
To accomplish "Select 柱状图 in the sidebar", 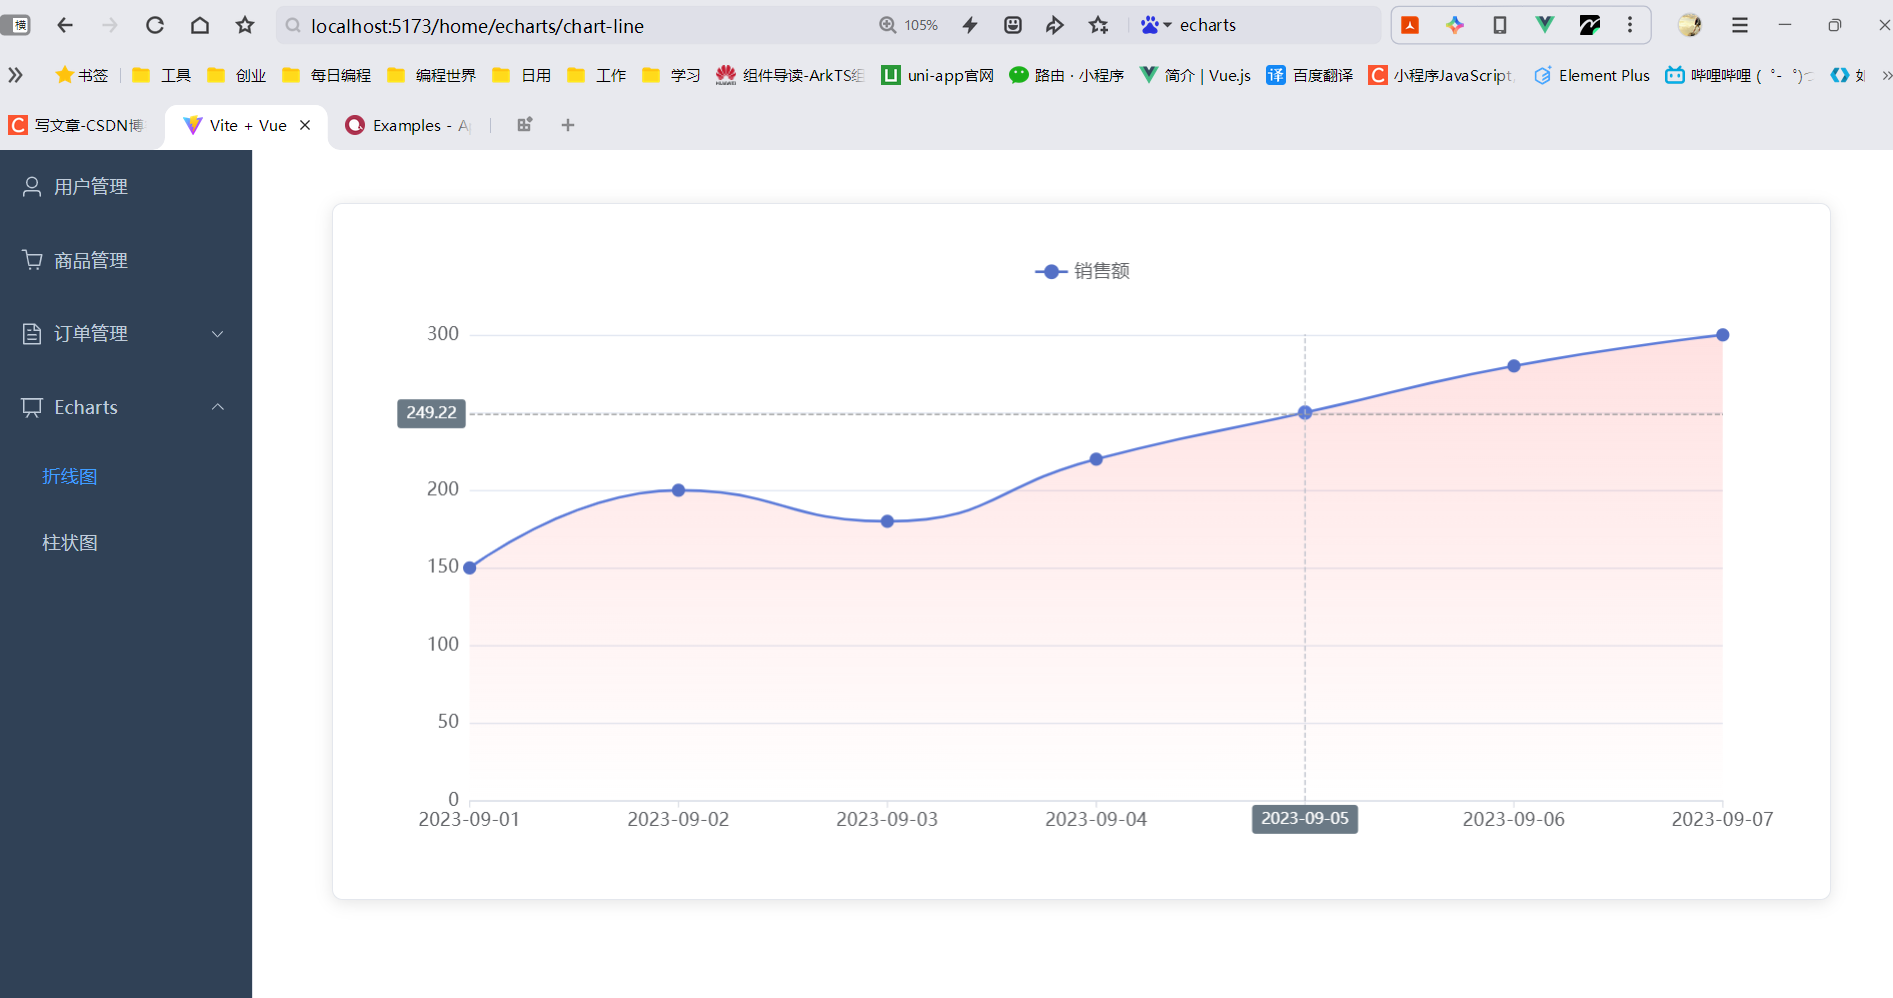I will pyautogui.click(x=70, y=542).
